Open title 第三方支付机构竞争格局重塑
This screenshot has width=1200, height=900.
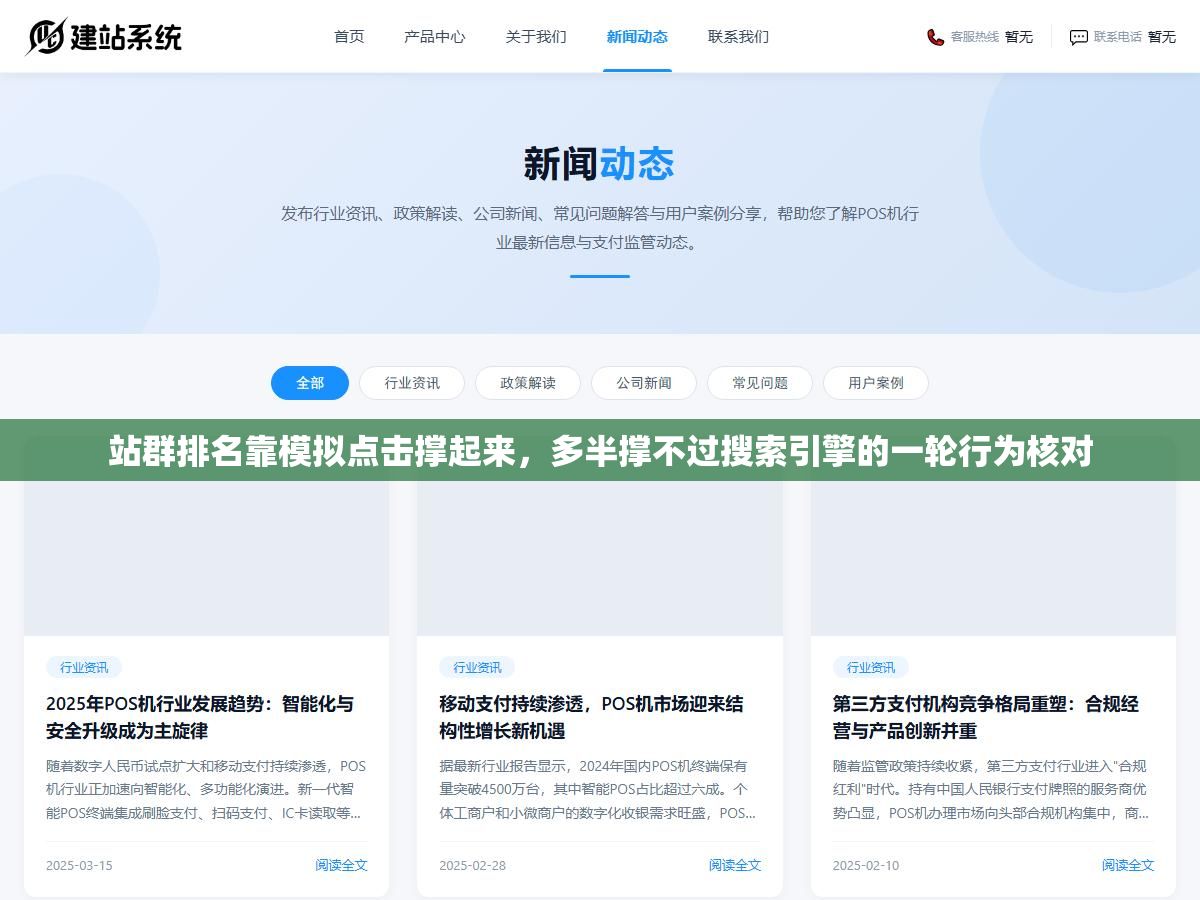coord(986,717)
